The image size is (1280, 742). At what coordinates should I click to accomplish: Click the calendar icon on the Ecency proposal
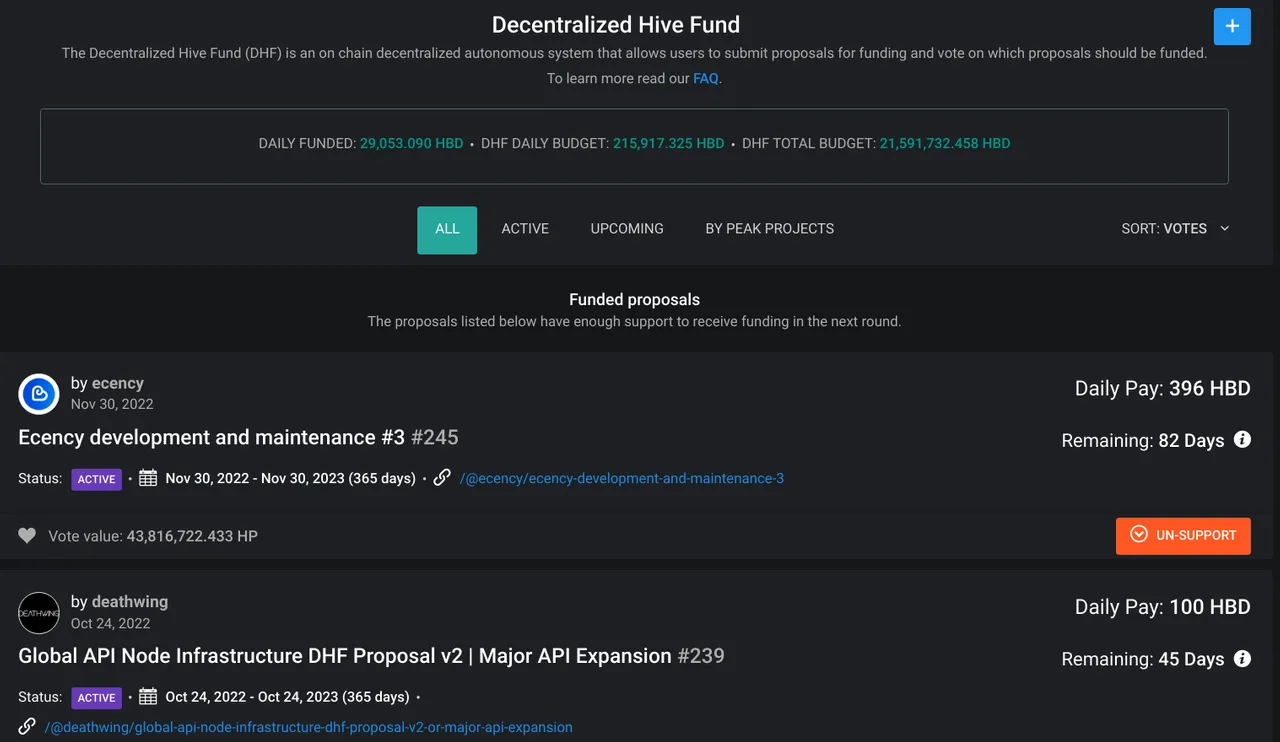tap(148, 479)
